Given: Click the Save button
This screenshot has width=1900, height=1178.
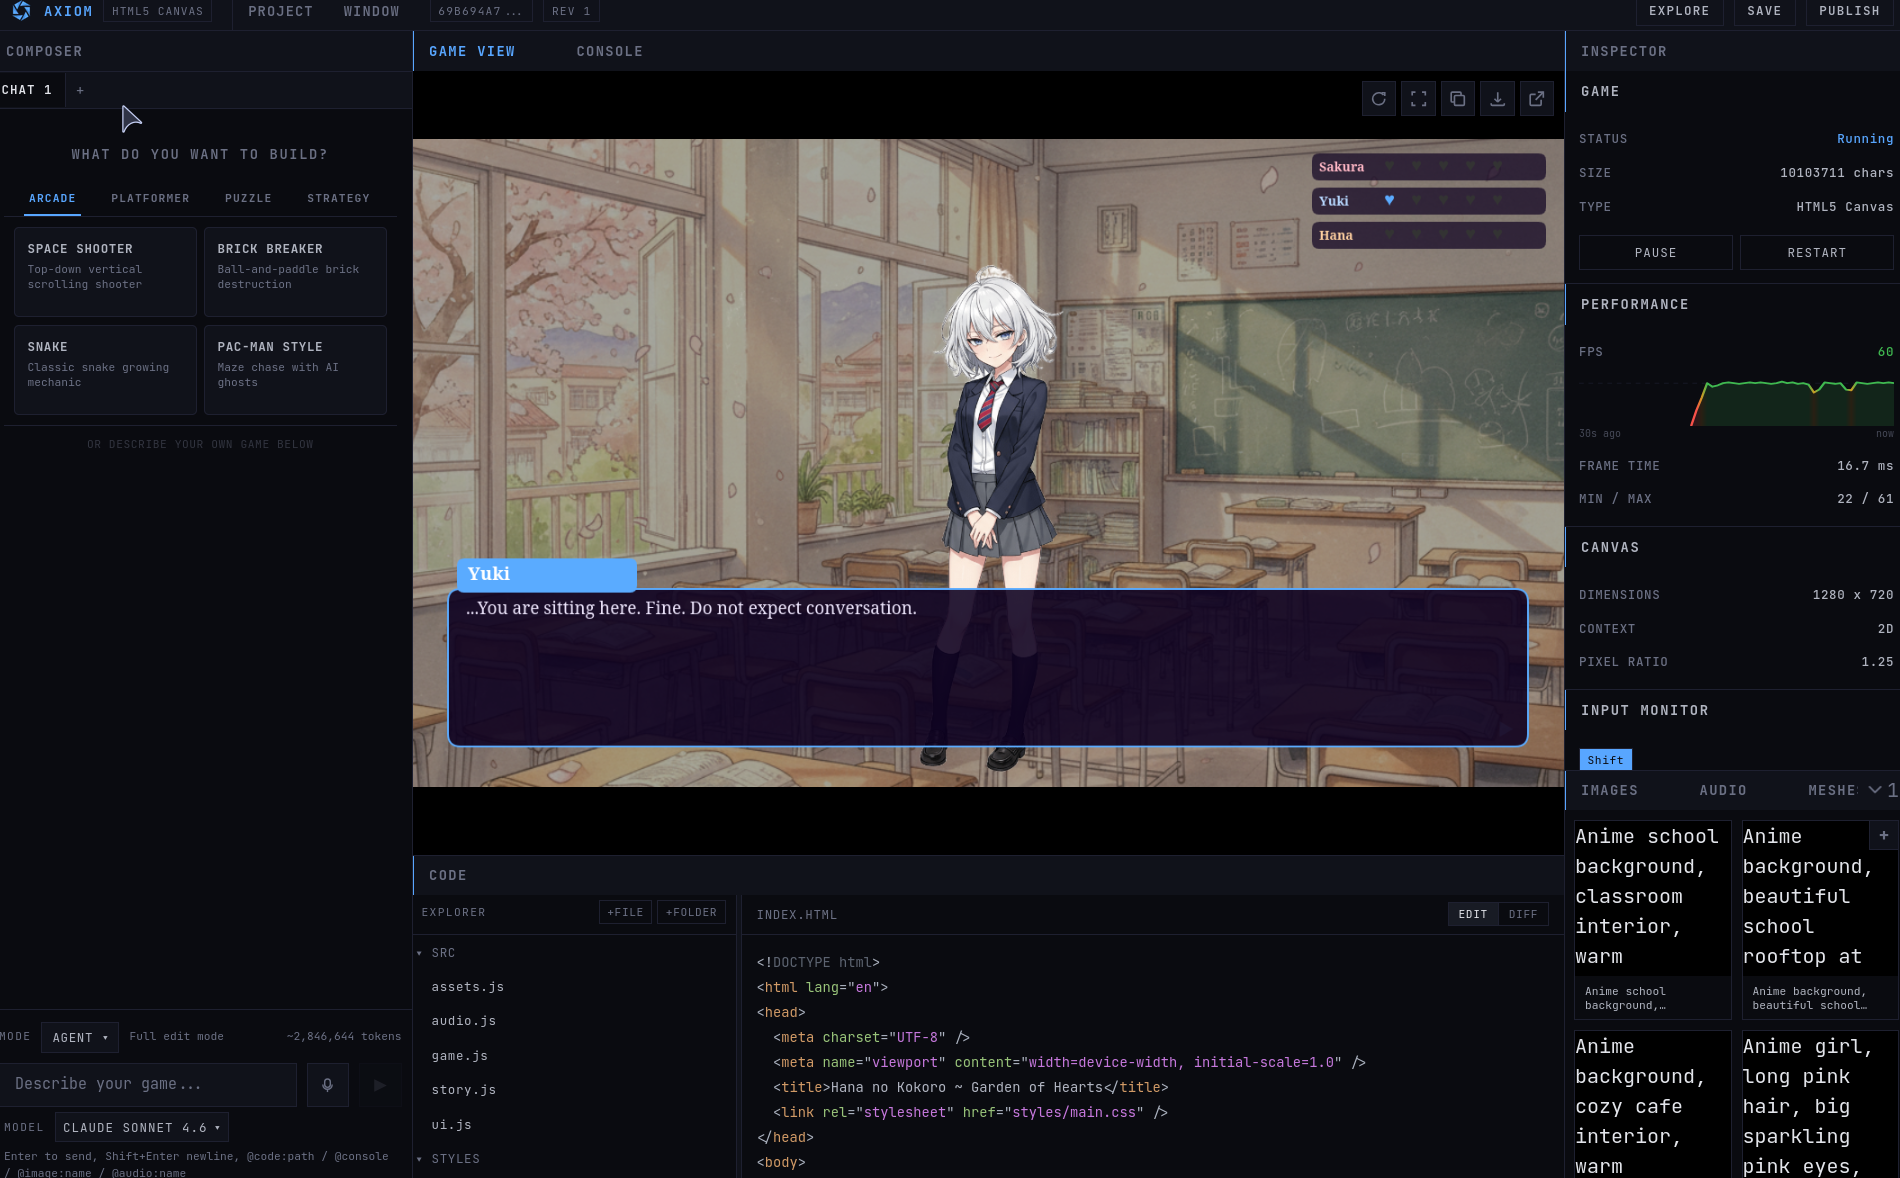Looking at the screenshot, I should [1764, 11].
